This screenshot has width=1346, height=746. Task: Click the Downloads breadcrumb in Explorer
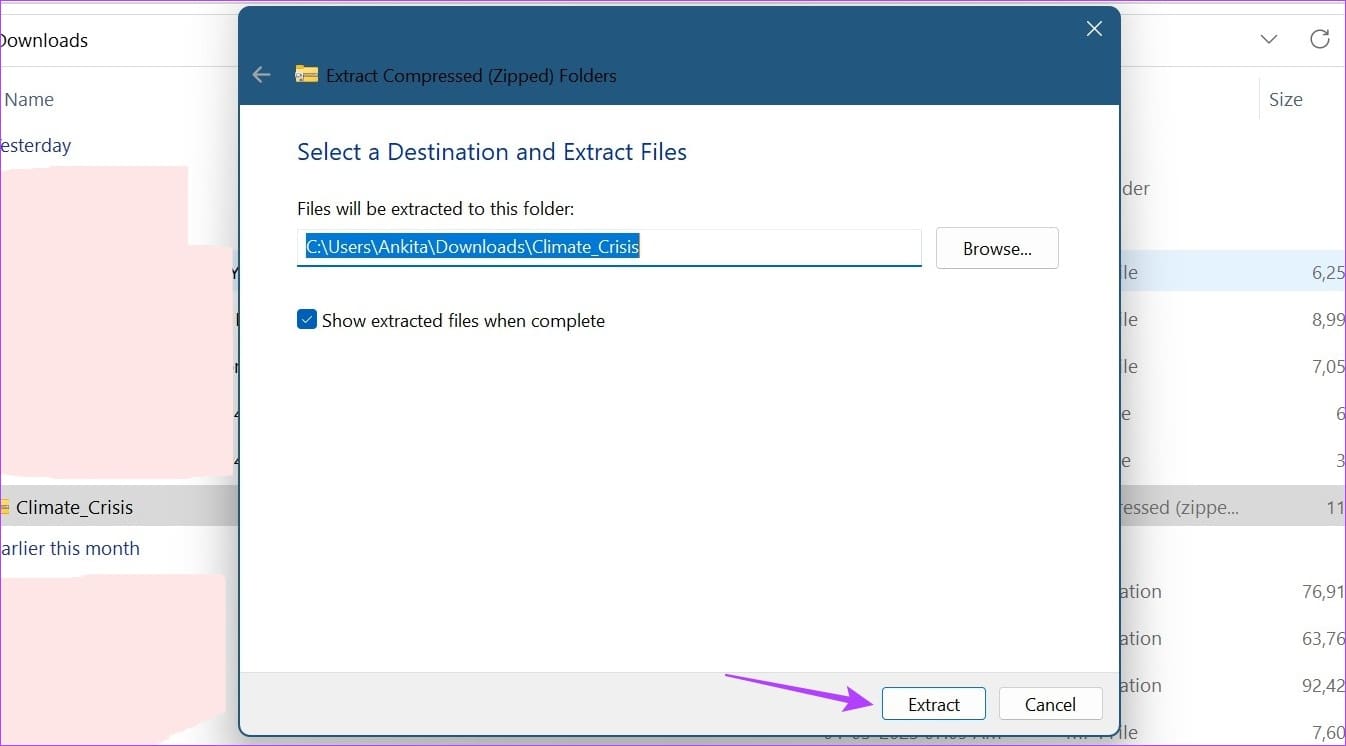pyautogui.click(x=44, y=40)
